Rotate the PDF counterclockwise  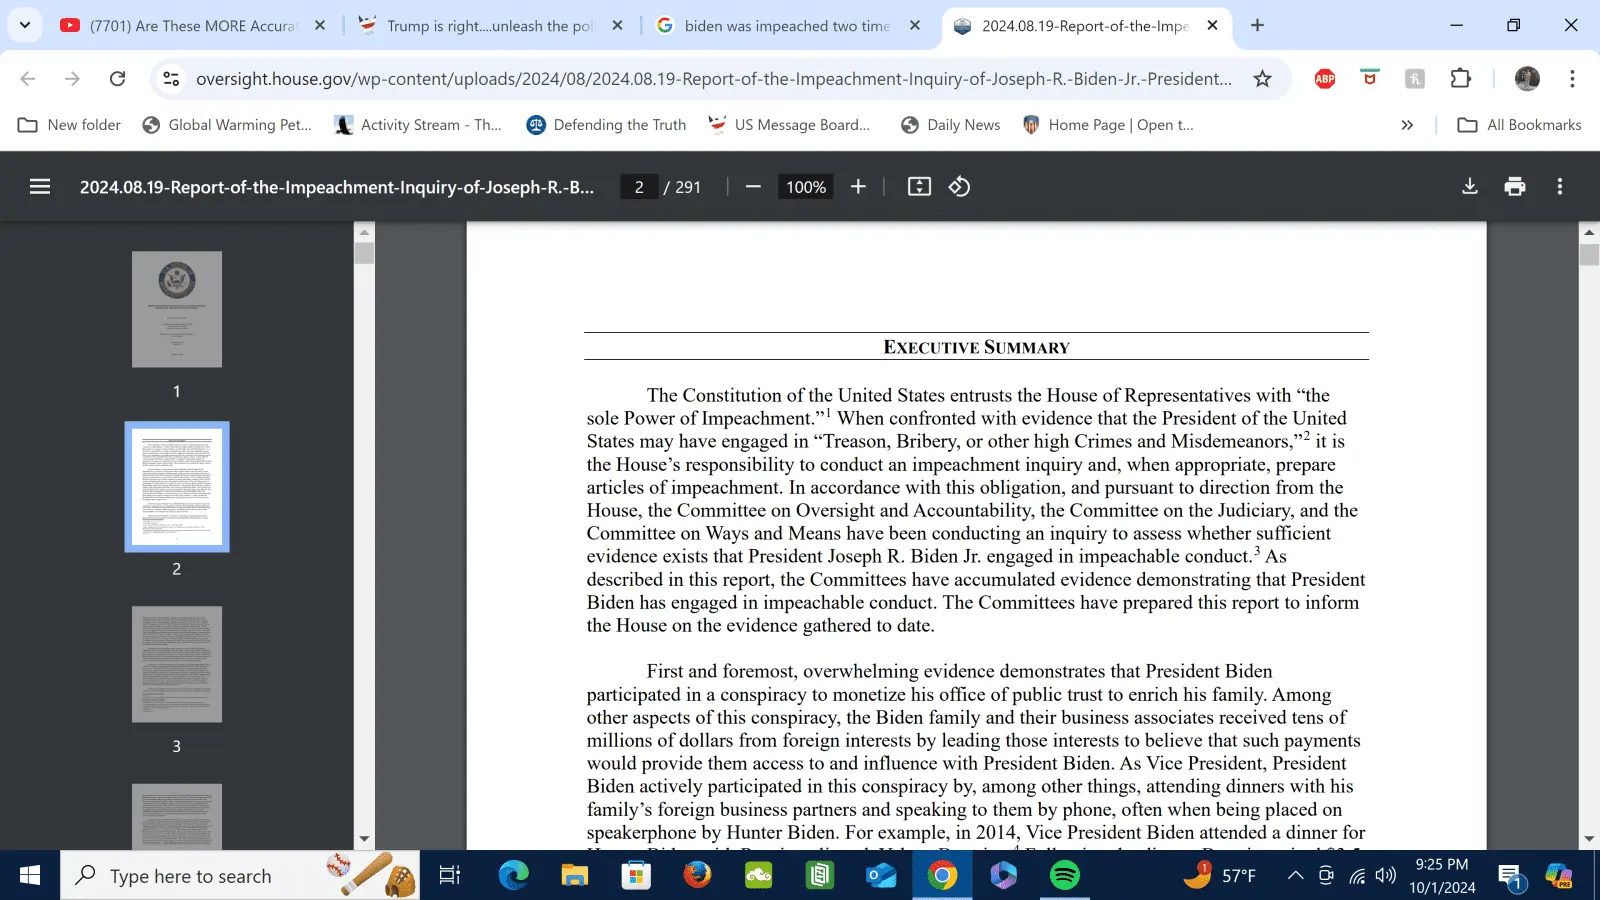(x=959, y=187)
